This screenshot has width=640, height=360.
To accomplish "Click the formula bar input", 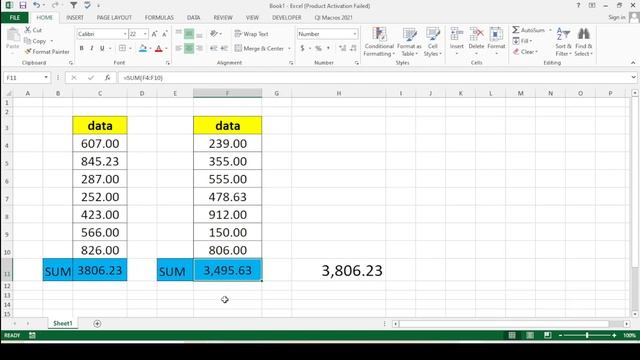I will pyautogui.click(x=373, y=78).
